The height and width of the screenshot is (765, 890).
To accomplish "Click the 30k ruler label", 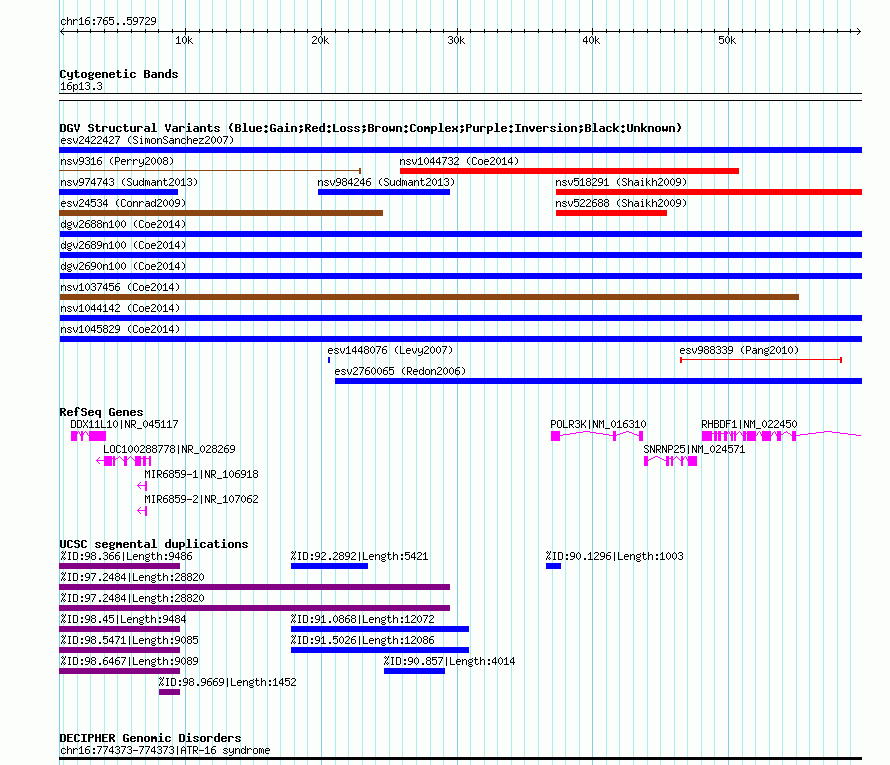I will (456, 40).
